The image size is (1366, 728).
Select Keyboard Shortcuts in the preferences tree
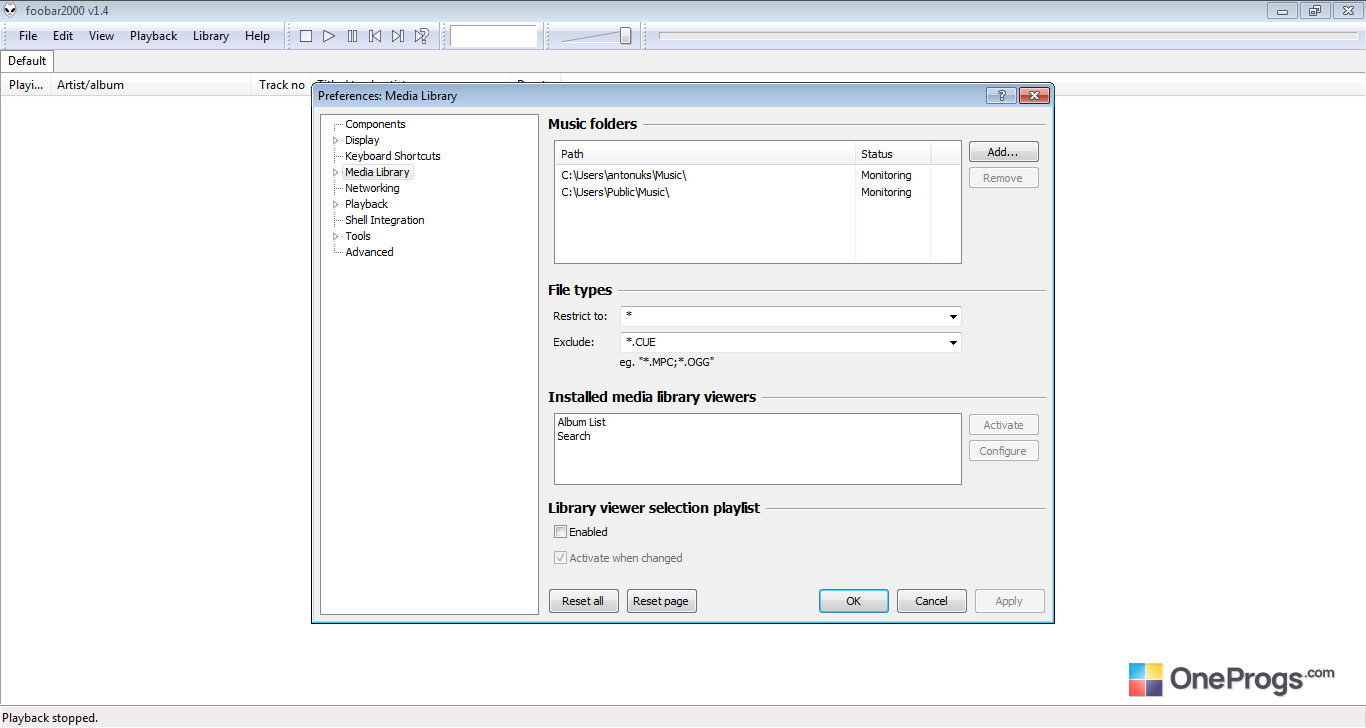[393, 156]
